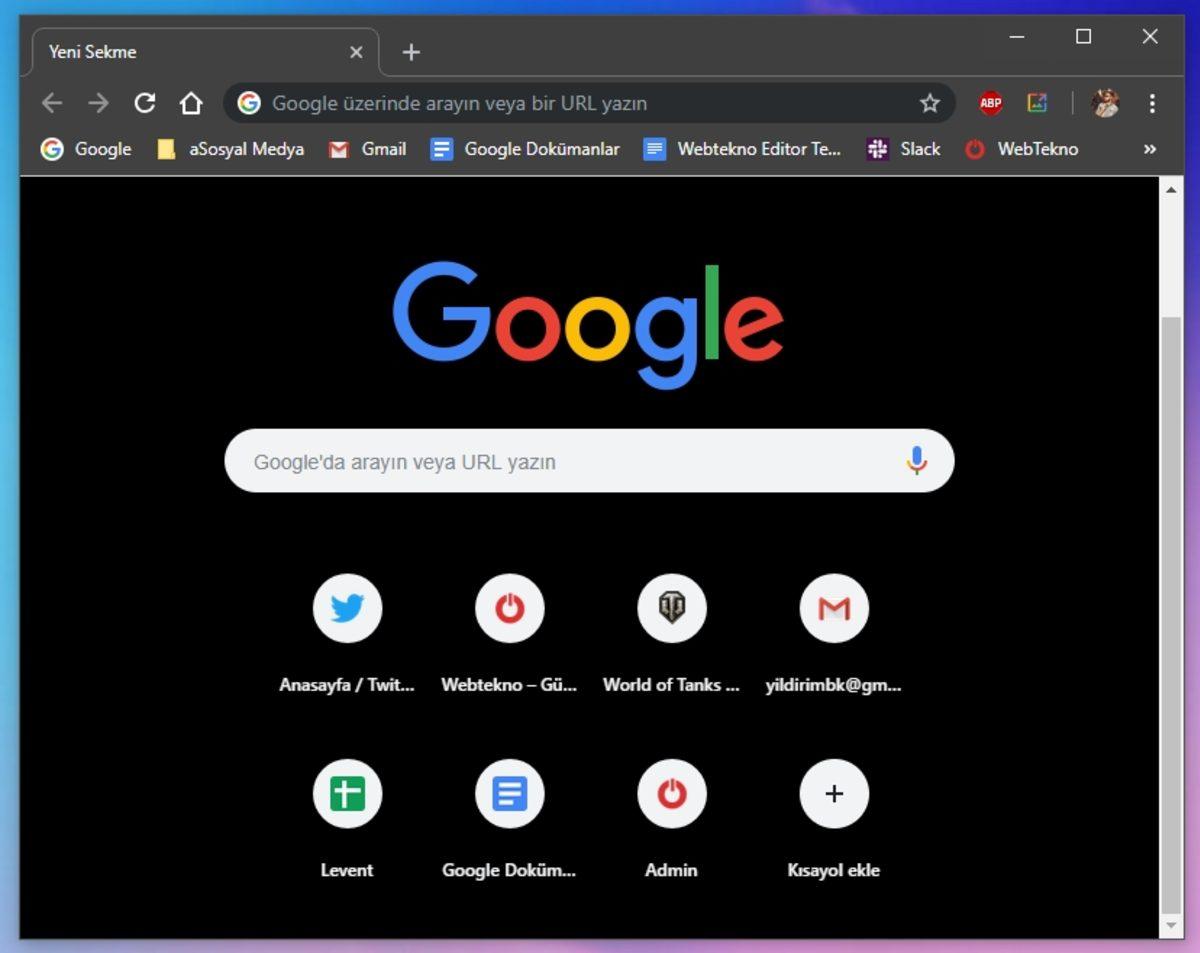Open the Adblock Plus extension icon
This screenshot has height=953, width=1200.
(990, 102)
